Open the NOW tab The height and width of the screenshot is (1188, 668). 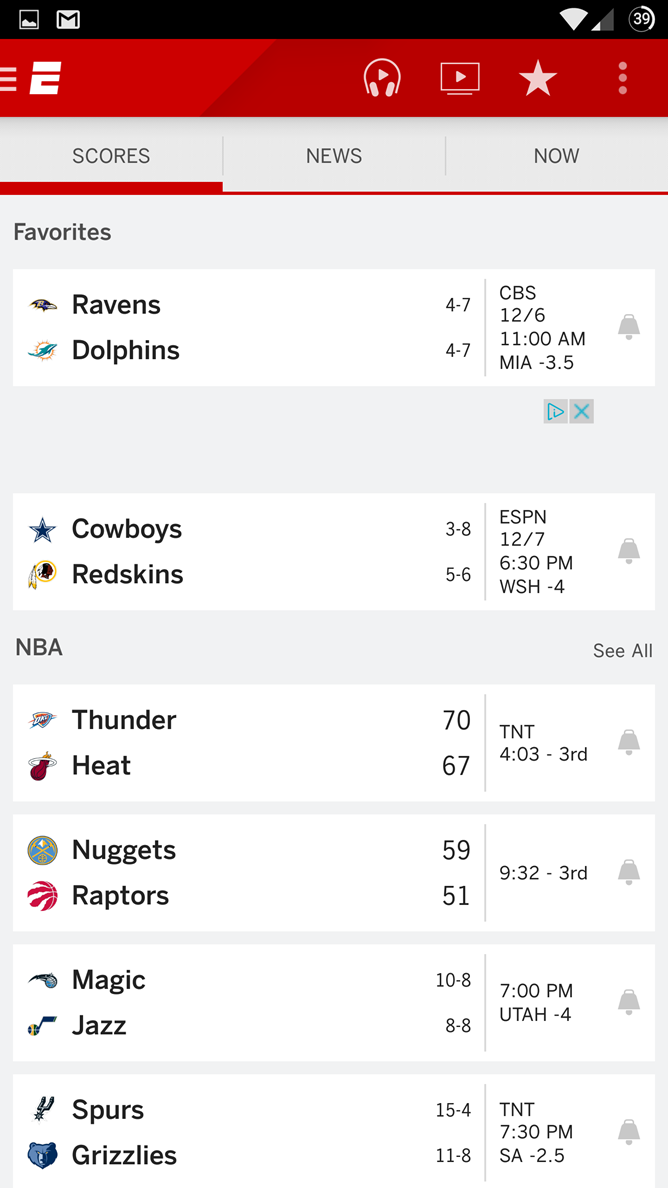coord(556,156)
